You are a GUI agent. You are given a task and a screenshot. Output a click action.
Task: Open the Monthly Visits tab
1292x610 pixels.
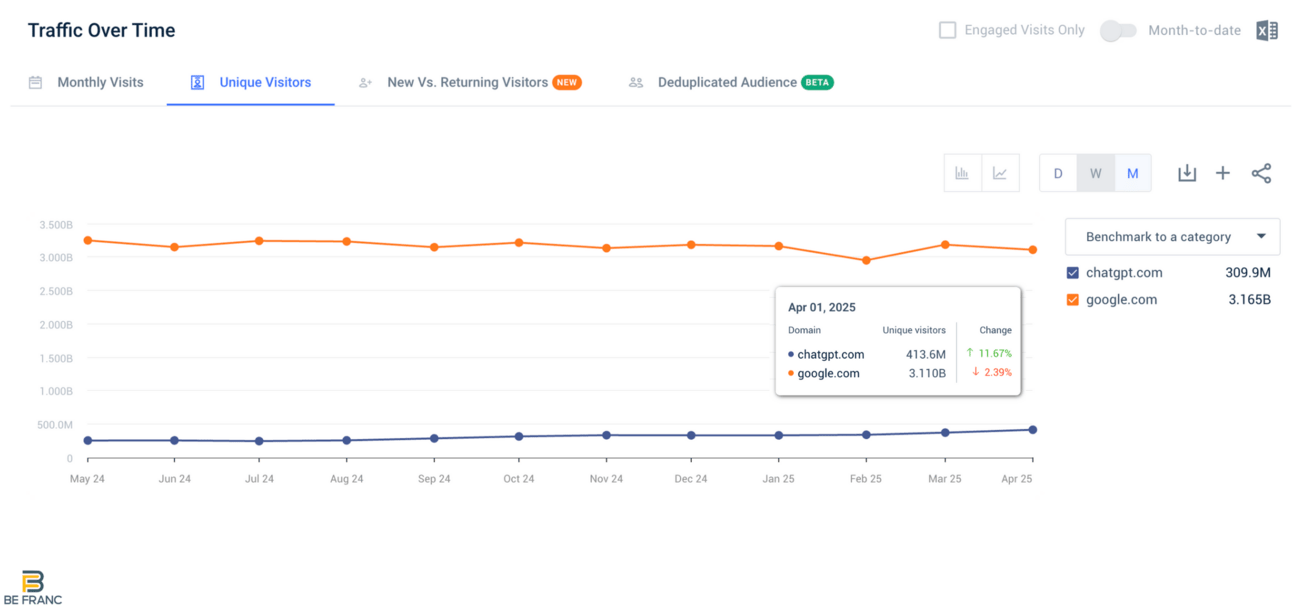click(86, 82)
